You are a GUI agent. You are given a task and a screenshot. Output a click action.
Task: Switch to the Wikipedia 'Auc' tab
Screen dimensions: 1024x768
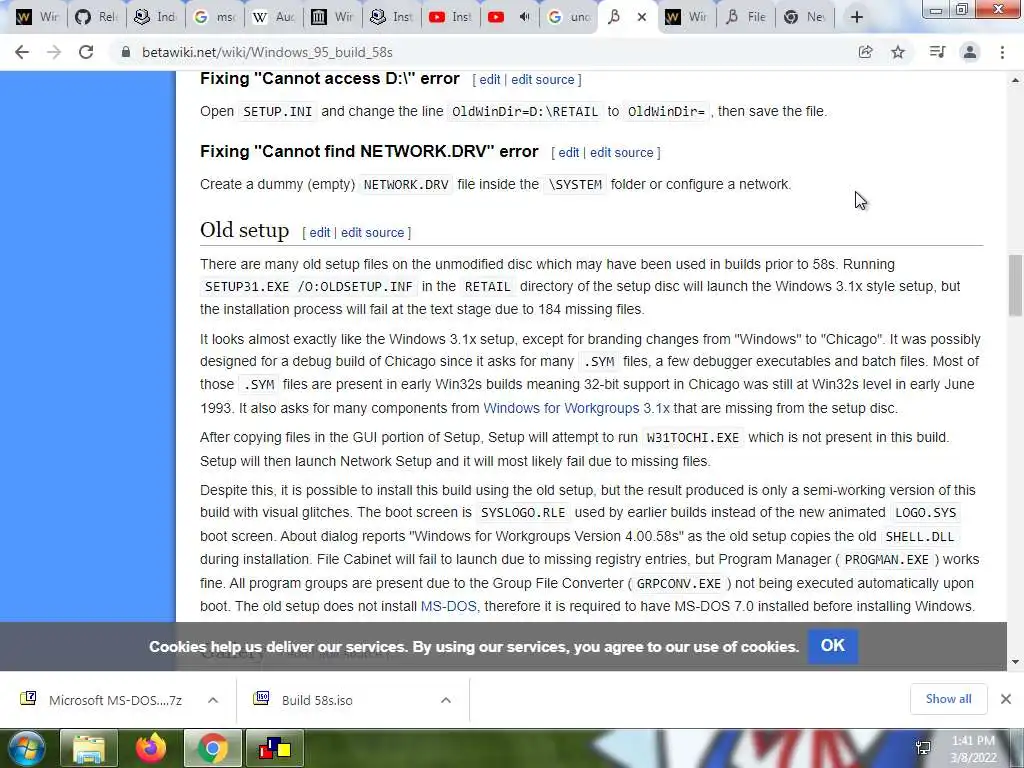point(273,17)
